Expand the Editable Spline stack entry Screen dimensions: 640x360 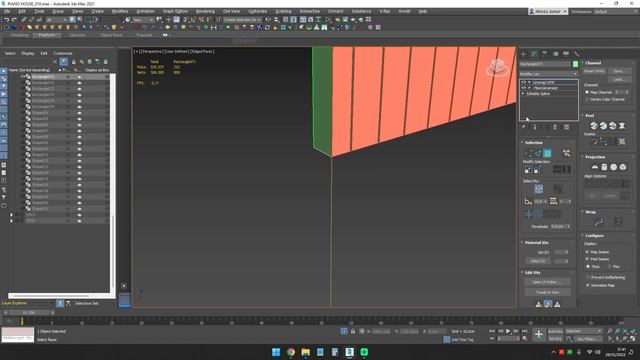coord(523,93)
